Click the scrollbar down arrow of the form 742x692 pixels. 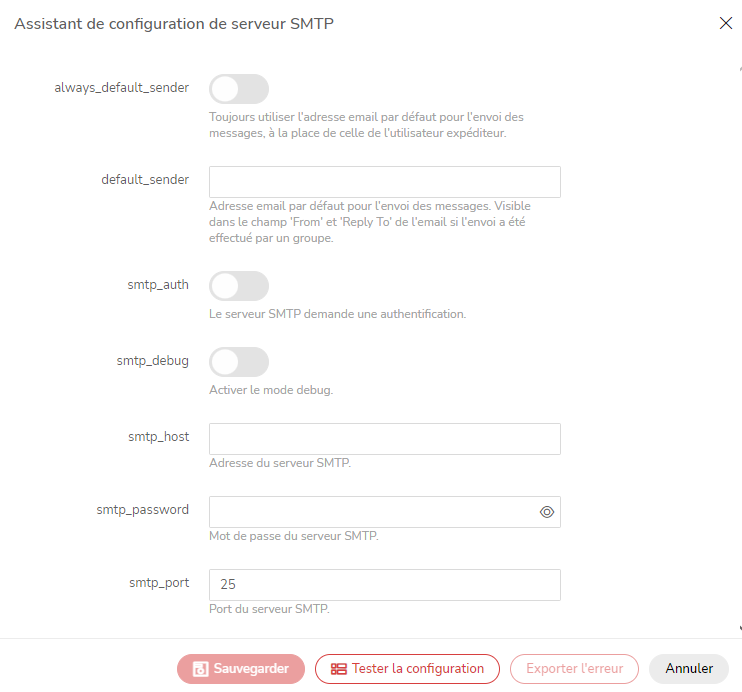click(x=740, y=628)
